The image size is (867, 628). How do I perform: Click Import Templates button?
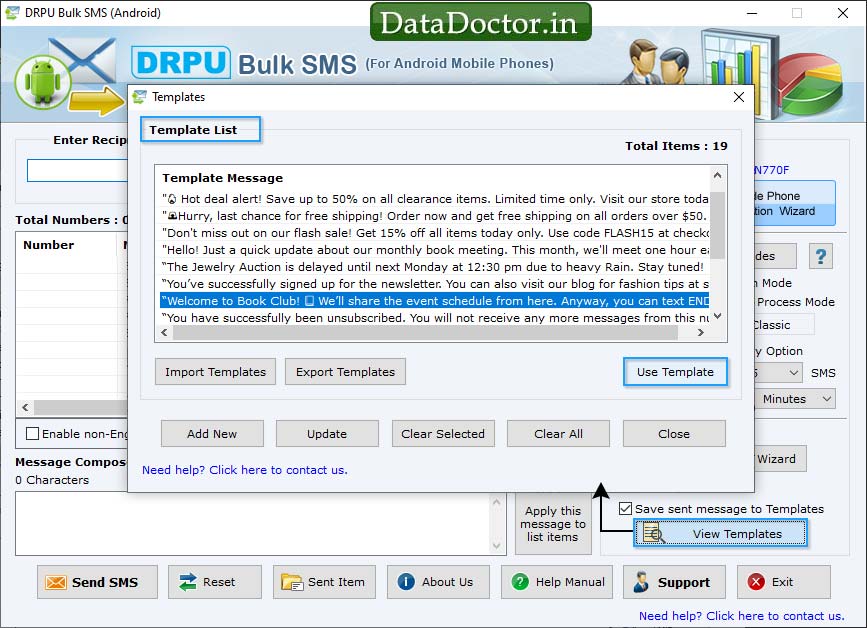click(216, 372)
